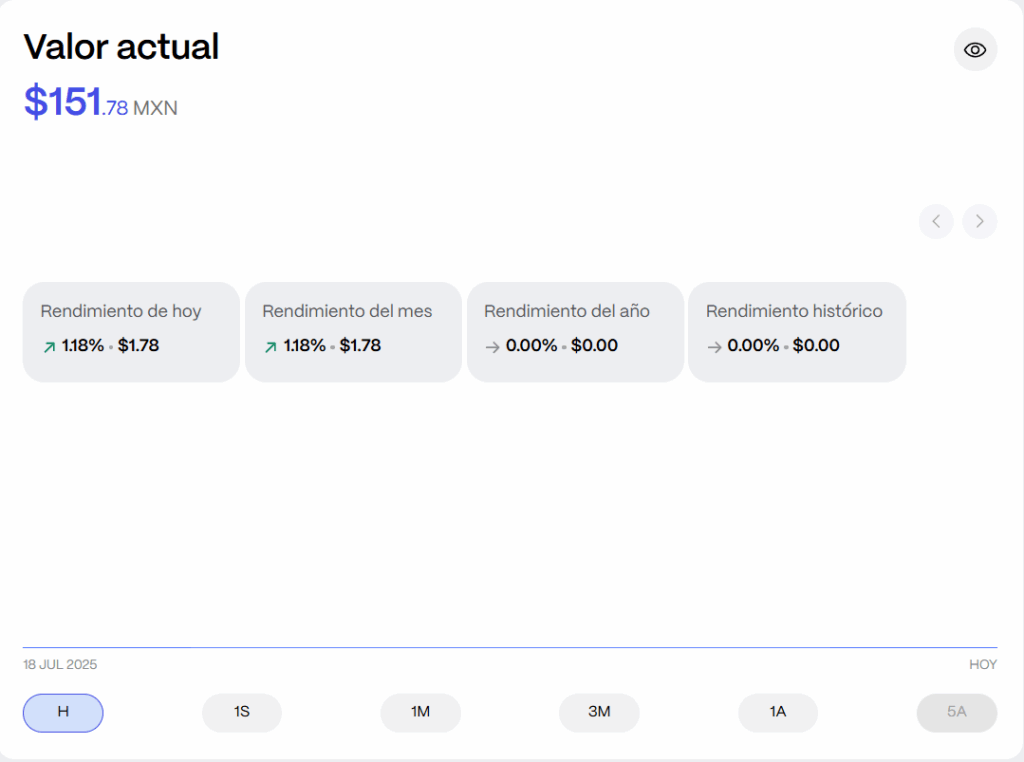
Task: Click green up arrow in Rendimiento del mes
Action: point(271,347)
